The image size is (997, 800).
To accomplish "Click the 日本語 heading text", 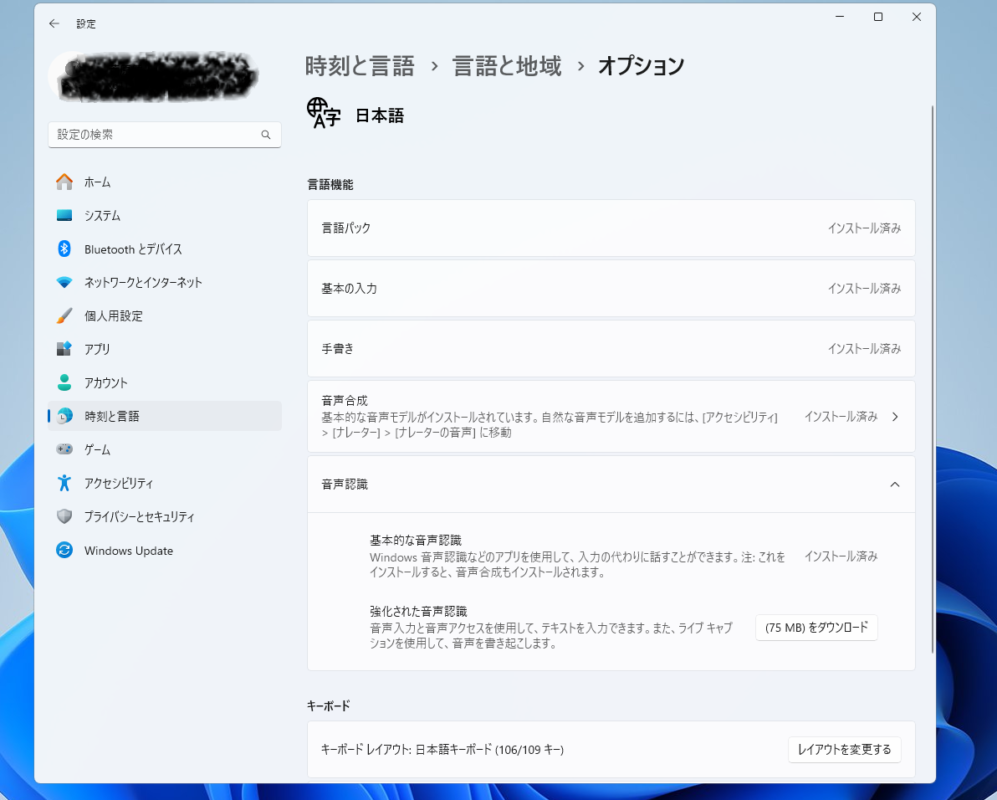I will 380,115.
